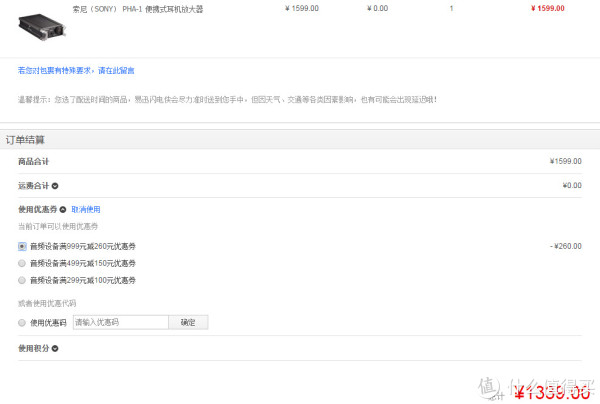
Task: Select the 满499元减150元 coupon radio button
Action: click(x=22, y=263)
